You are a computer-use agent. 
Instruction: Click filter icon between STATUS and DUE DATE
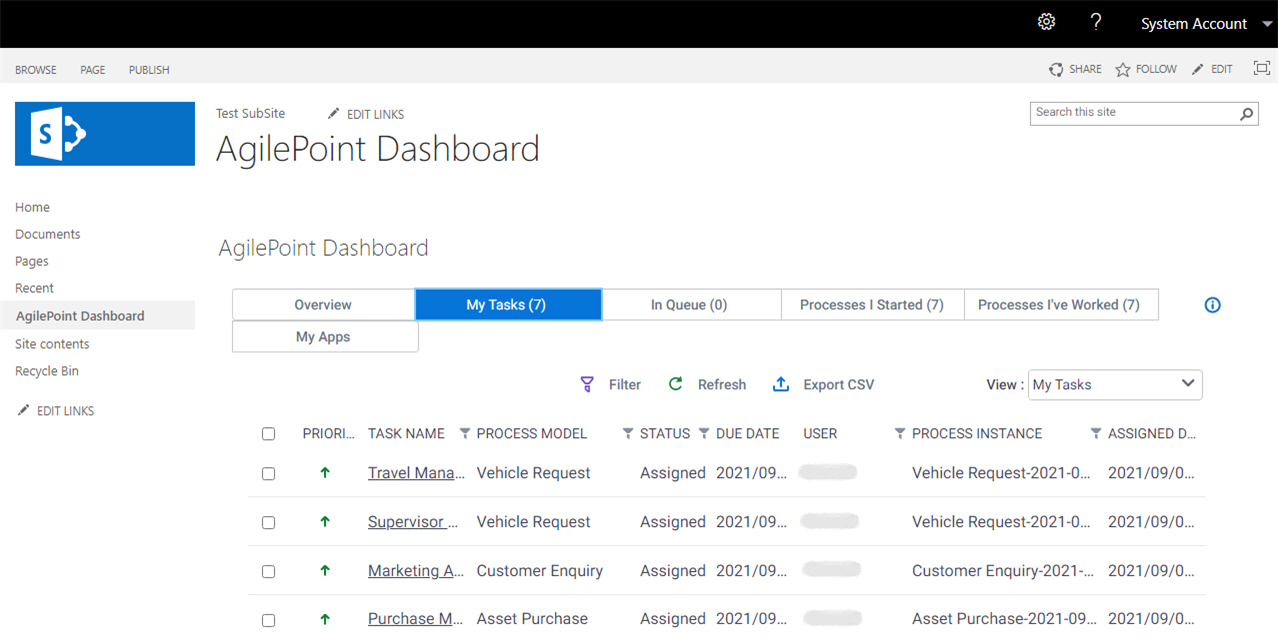(704, 433)
